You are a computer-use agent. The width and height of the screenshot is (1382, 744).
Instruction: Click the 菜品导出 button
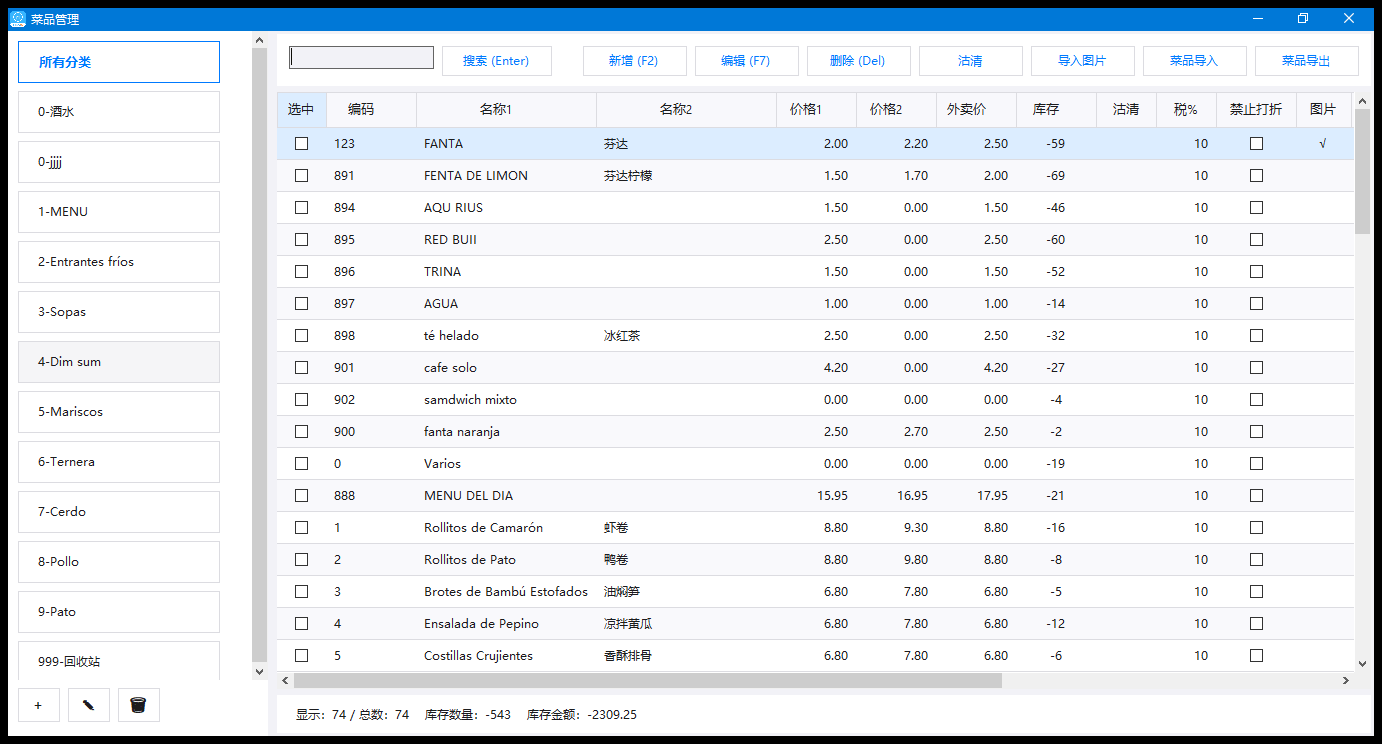pos(1306,61)
